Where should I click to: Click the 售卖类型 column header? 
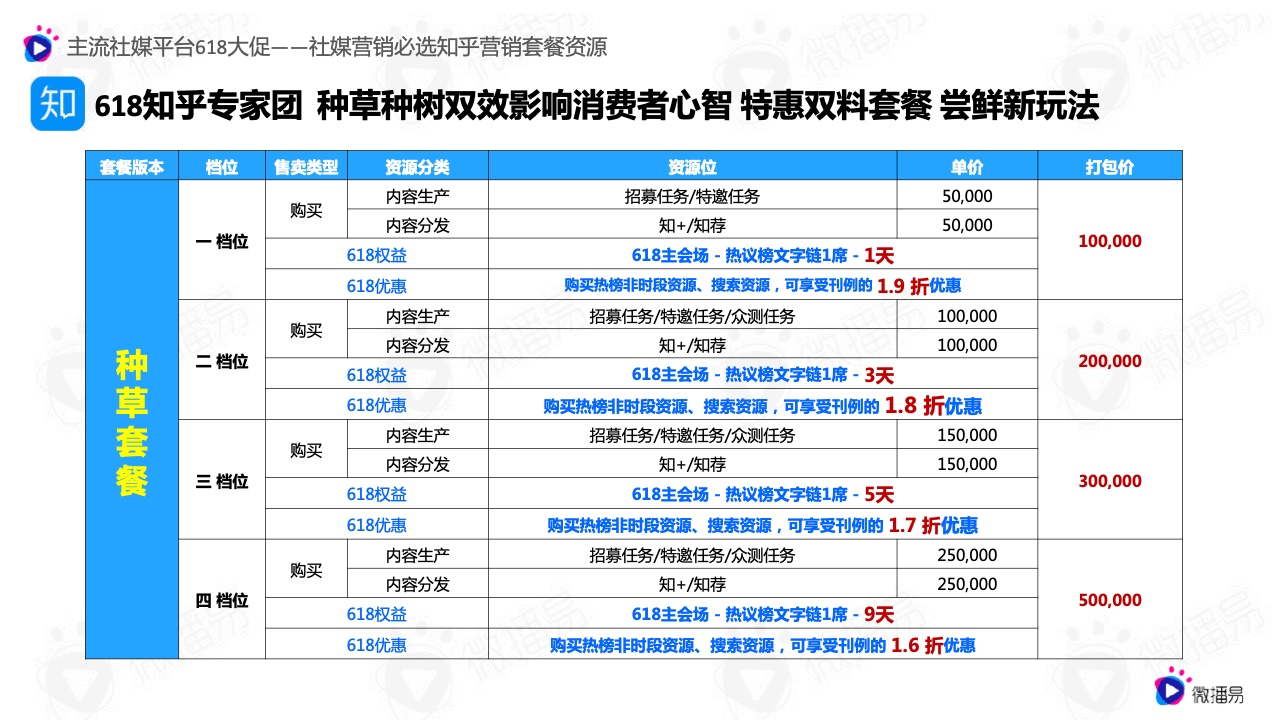click(306, 167)
